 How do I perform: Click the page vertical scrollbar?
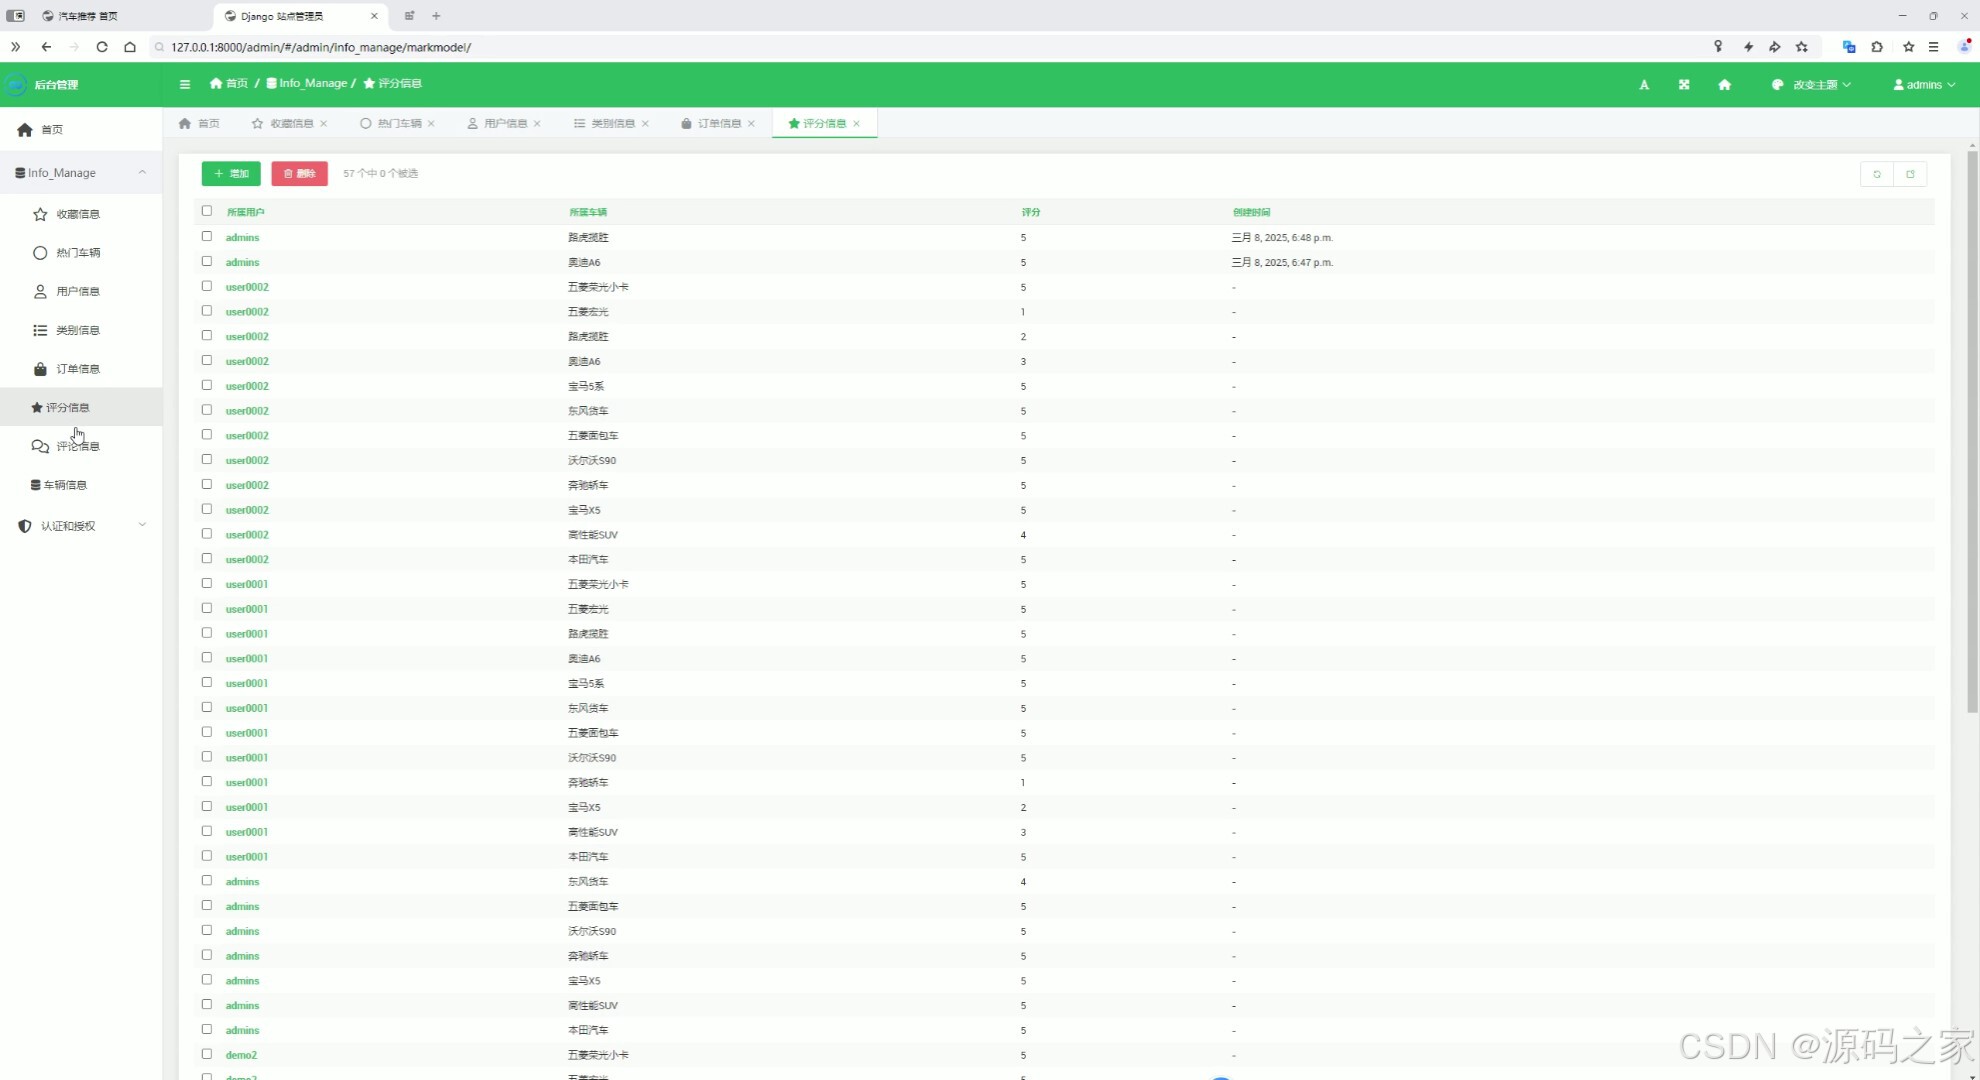1972,430
